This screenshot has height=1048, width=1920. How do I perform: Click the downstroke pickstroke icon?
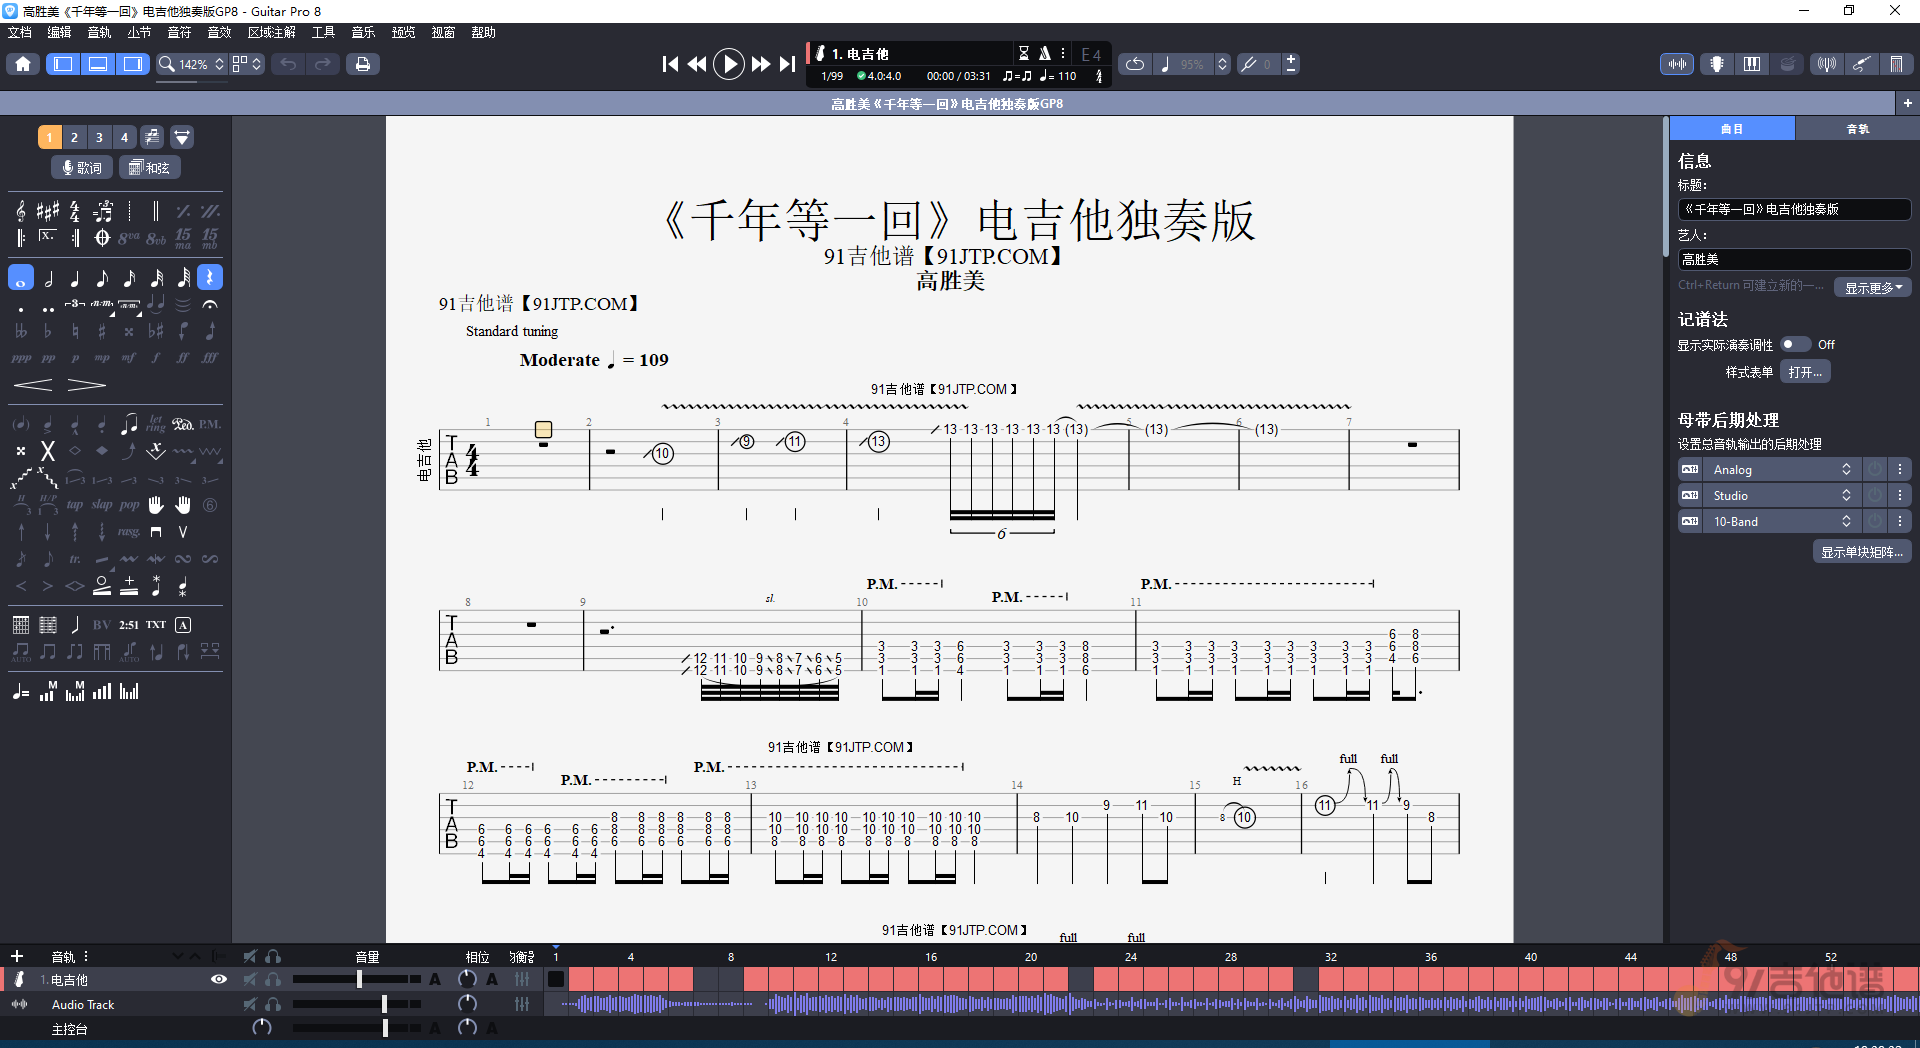156,532
